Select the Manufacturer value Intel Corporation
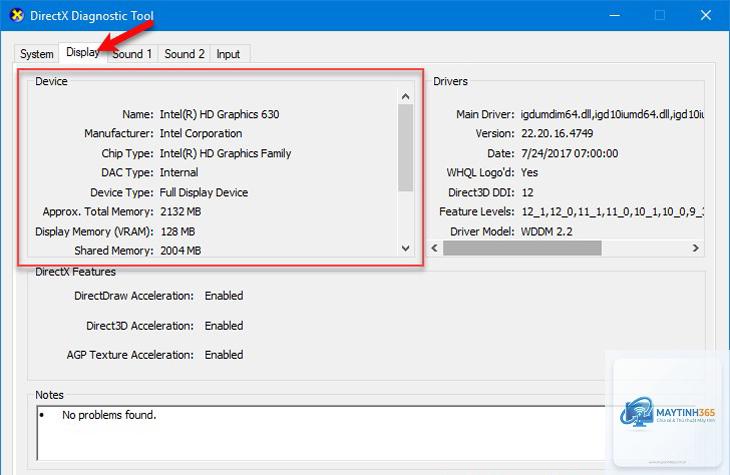The width and height of the screenshot is (730, 475). pos(201,134)
